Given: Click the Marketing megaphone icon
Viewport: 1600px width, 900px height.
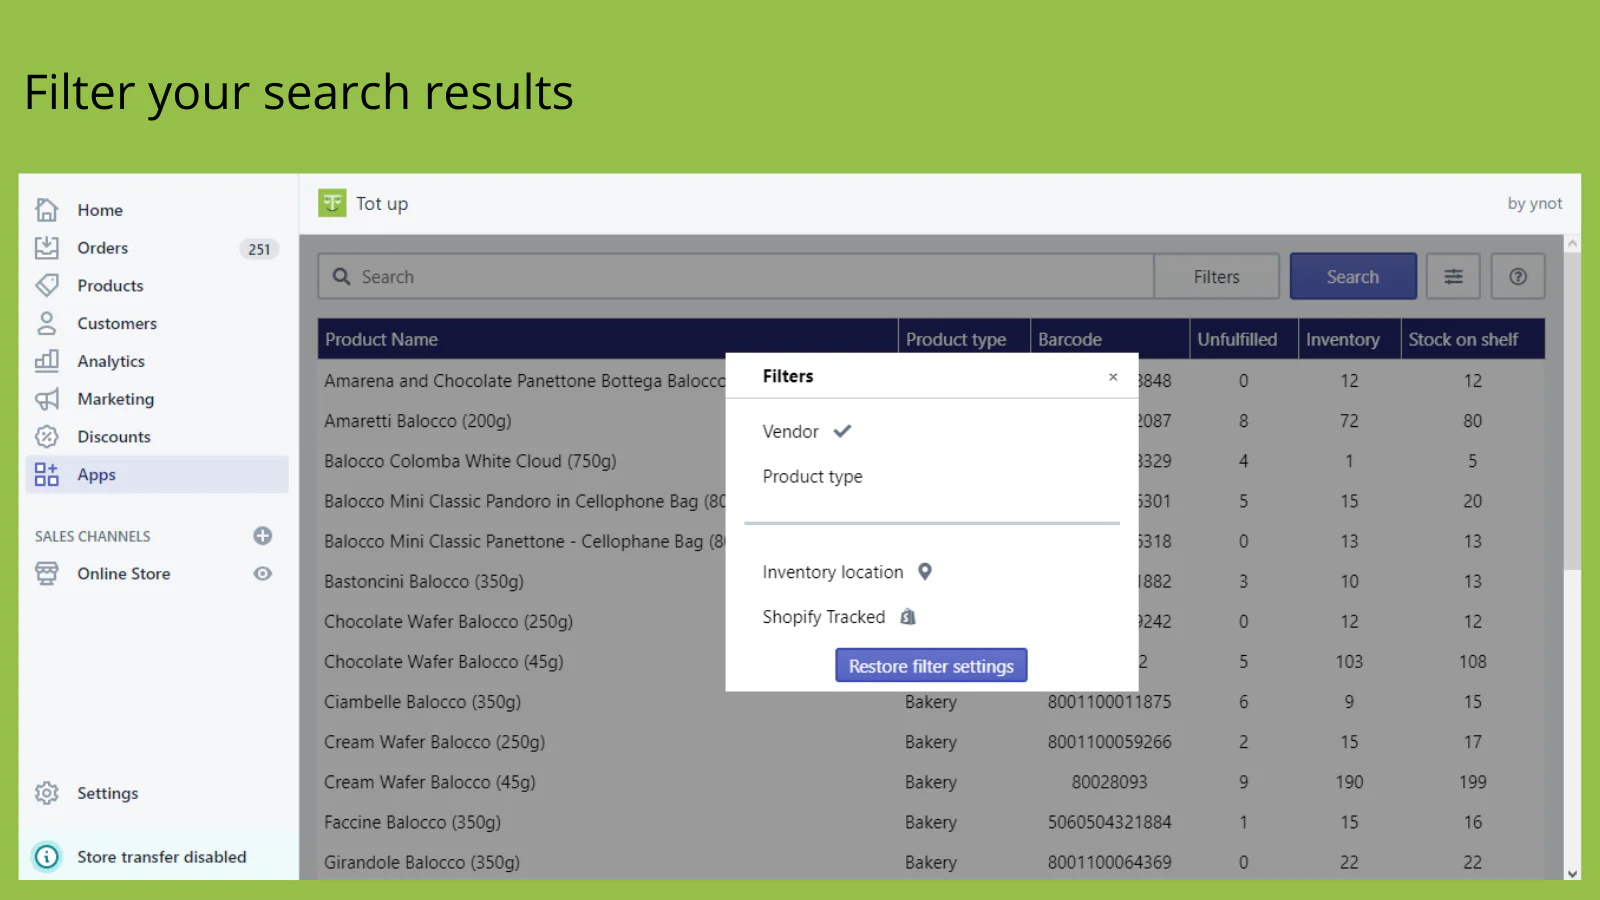Looking at the screenshot, I should 47,399.
